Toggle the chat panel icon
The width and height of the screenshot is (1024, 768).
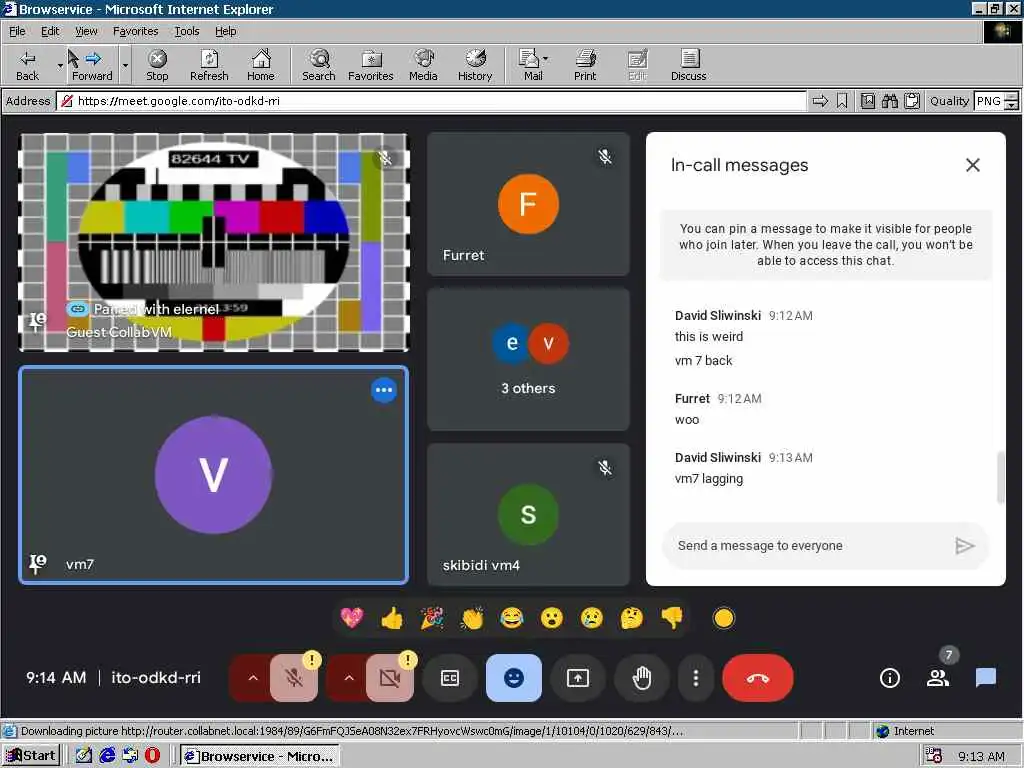(x=985, y=679)
